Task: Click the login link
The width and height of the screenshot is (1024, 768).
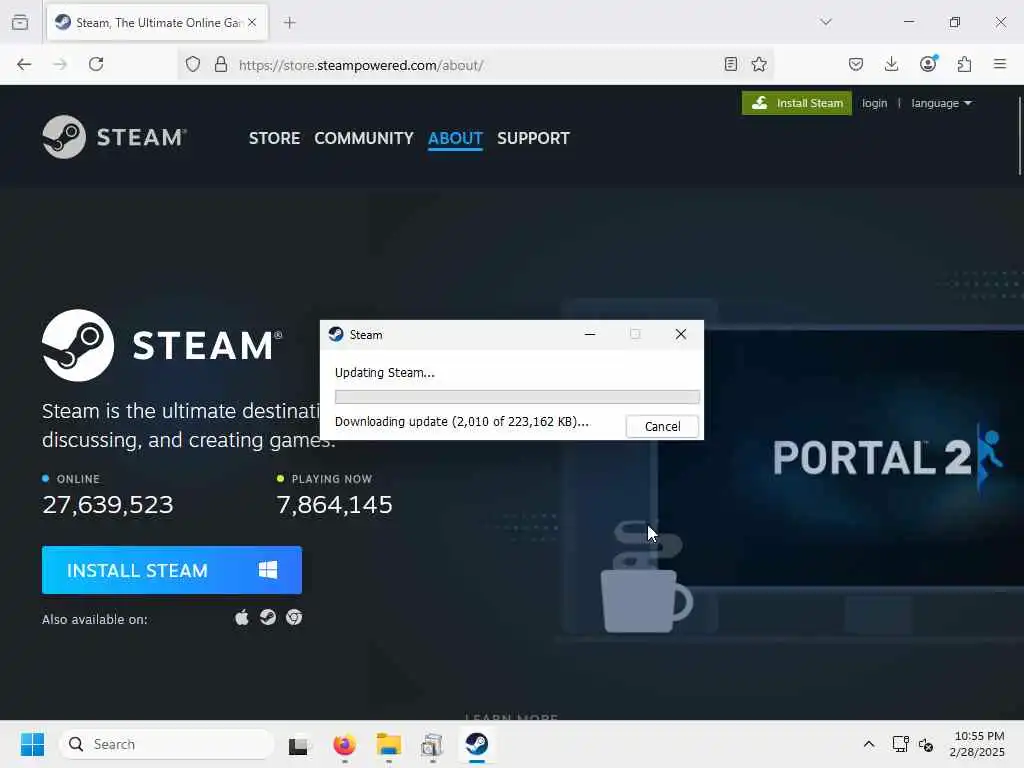Action: (874, 103)
